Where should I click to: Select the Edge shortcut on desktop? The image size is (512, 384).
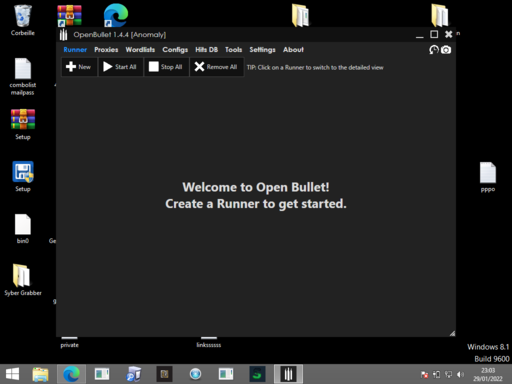[x=115, y=15]
